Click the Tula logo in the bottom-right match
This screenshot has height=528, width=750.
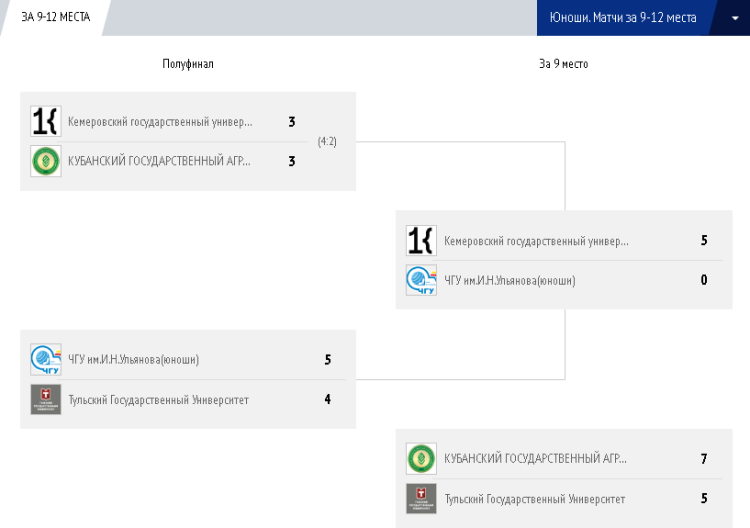[421, 498]
